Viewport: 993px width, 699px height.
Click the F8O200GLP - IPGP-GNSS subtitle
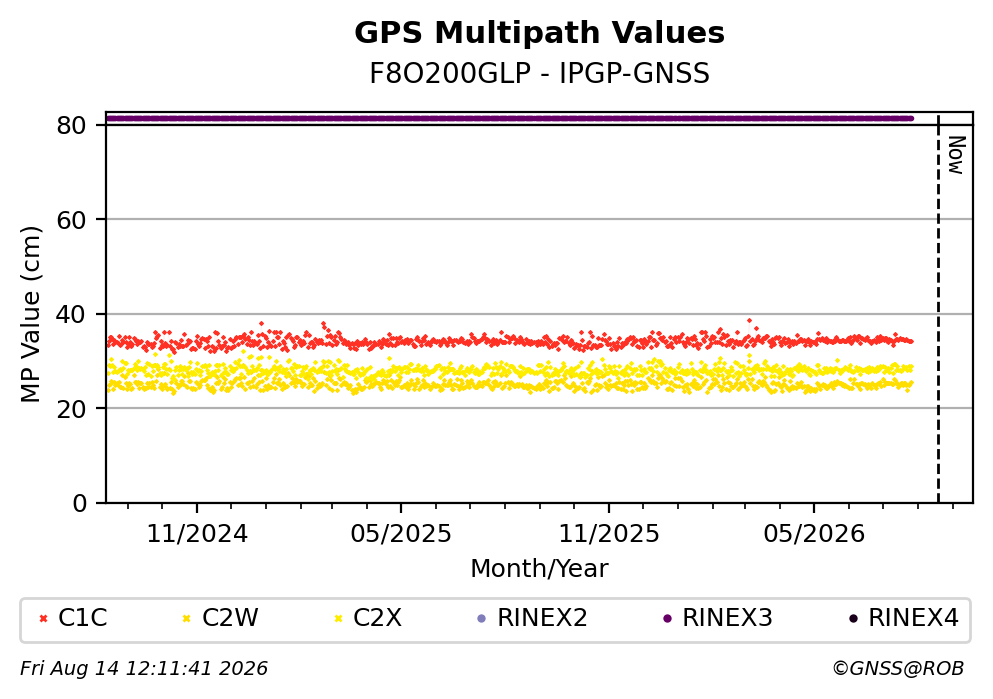point(540,74)
